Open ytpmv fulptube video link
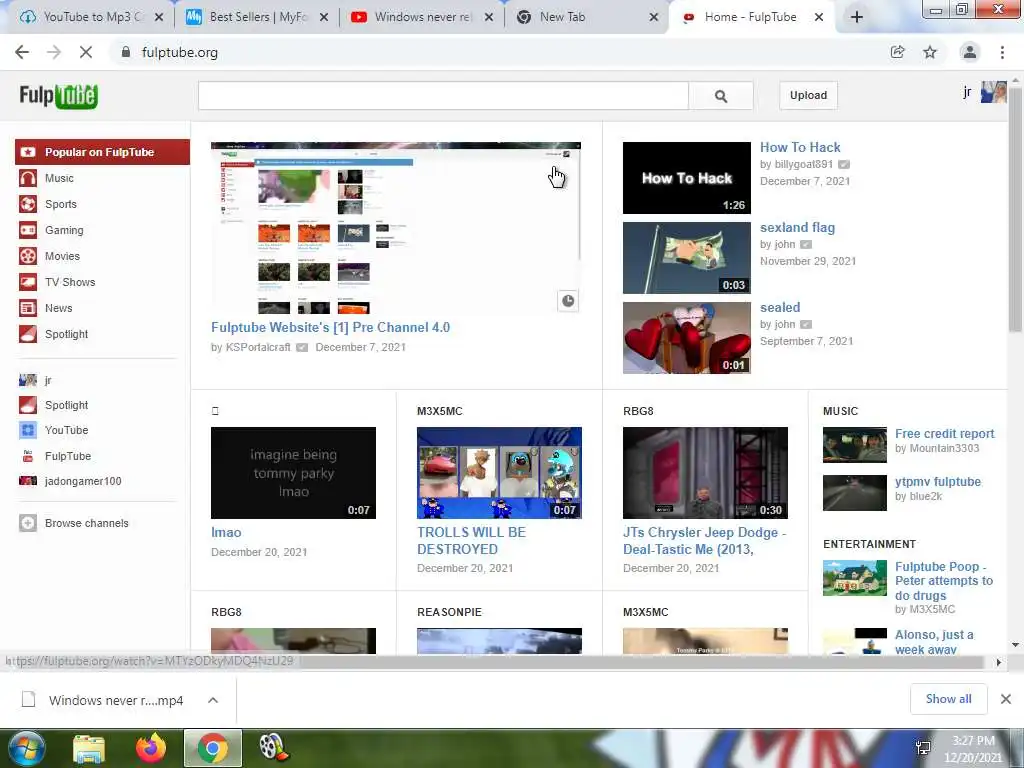 coord(938,482)
